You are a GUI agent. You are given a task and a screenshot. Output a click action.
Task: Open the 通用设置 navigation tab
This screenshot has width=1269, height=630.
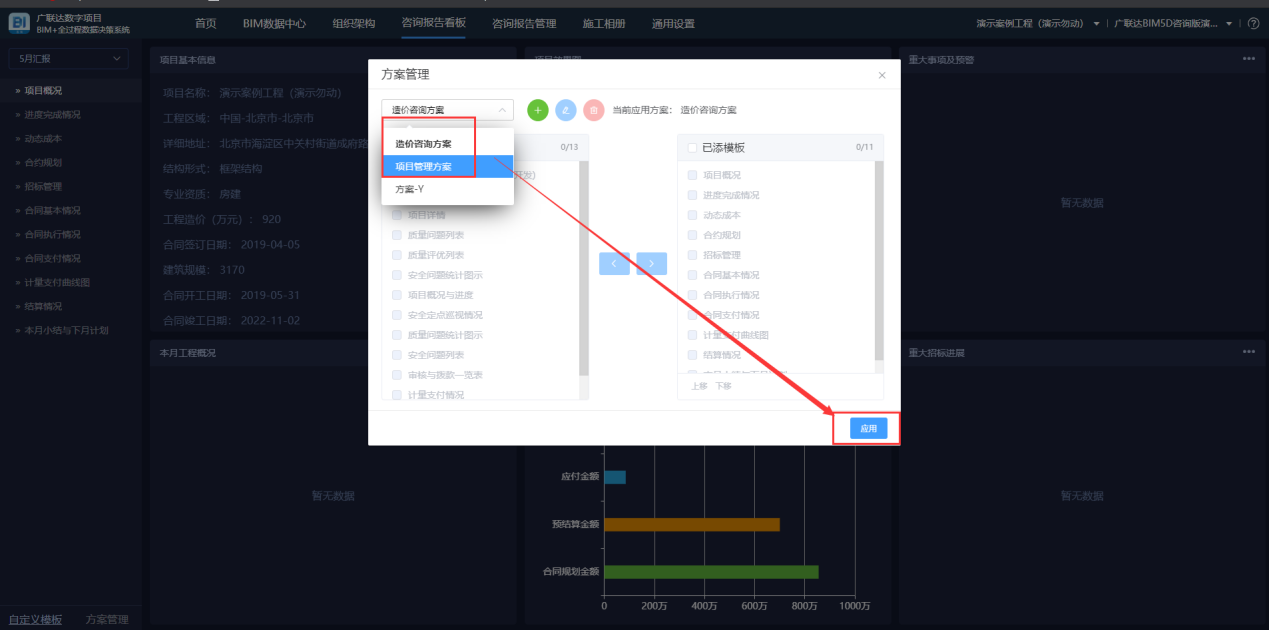673,23
